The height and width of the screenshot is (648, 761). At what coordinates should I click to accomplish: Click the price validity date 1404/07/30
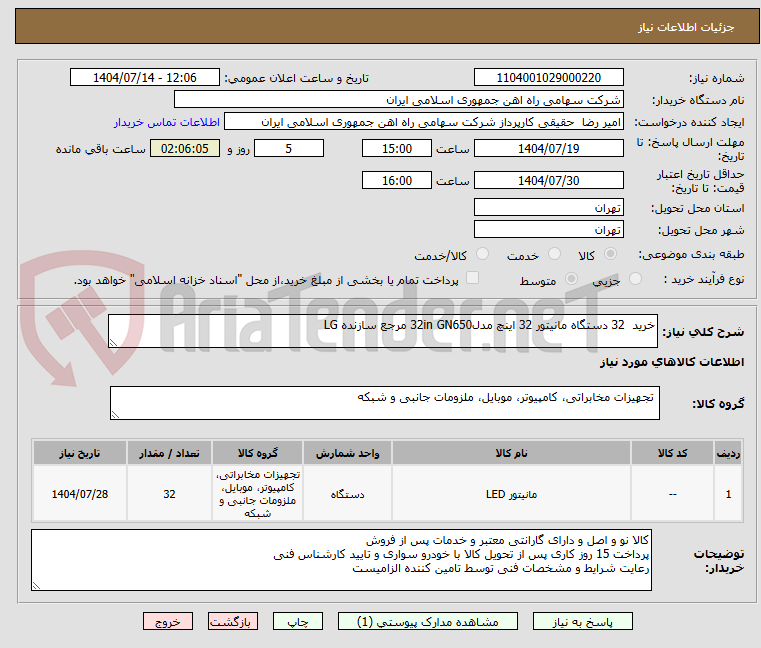pyautogui.click(x=548, y=181)
